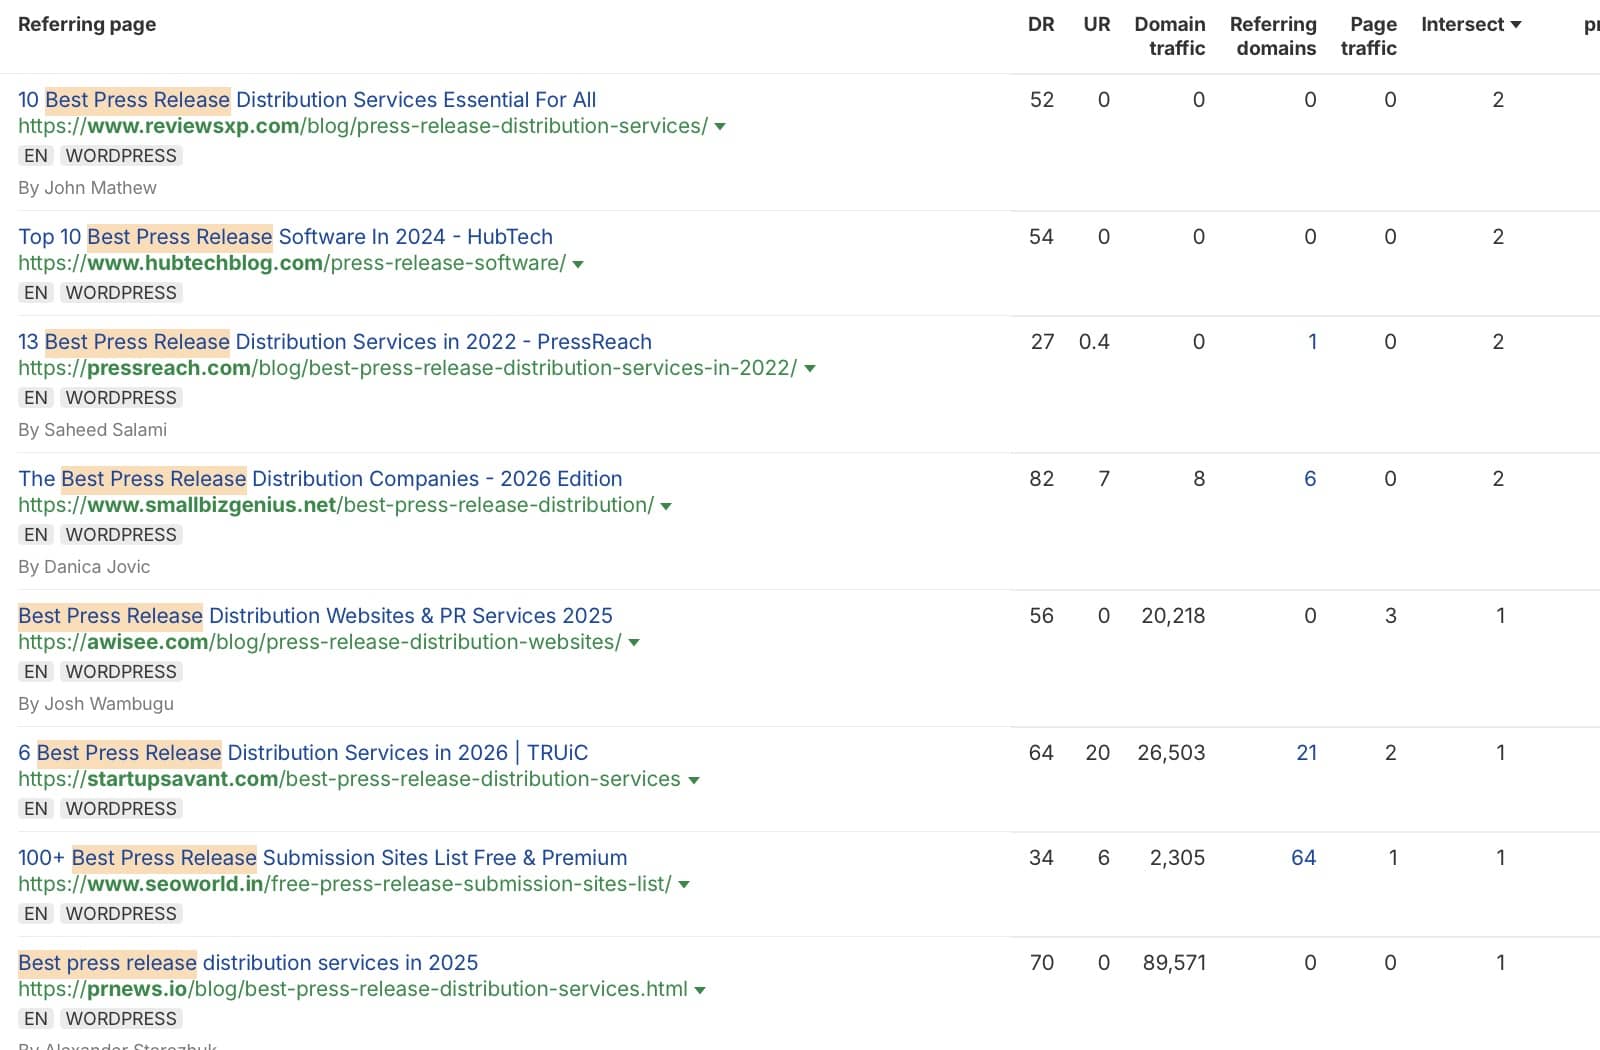Open the pressreach.com URL dropdown arrow
This screenshot has height=1050, width=1600.
pyautogui.click(x=810, y=369)
